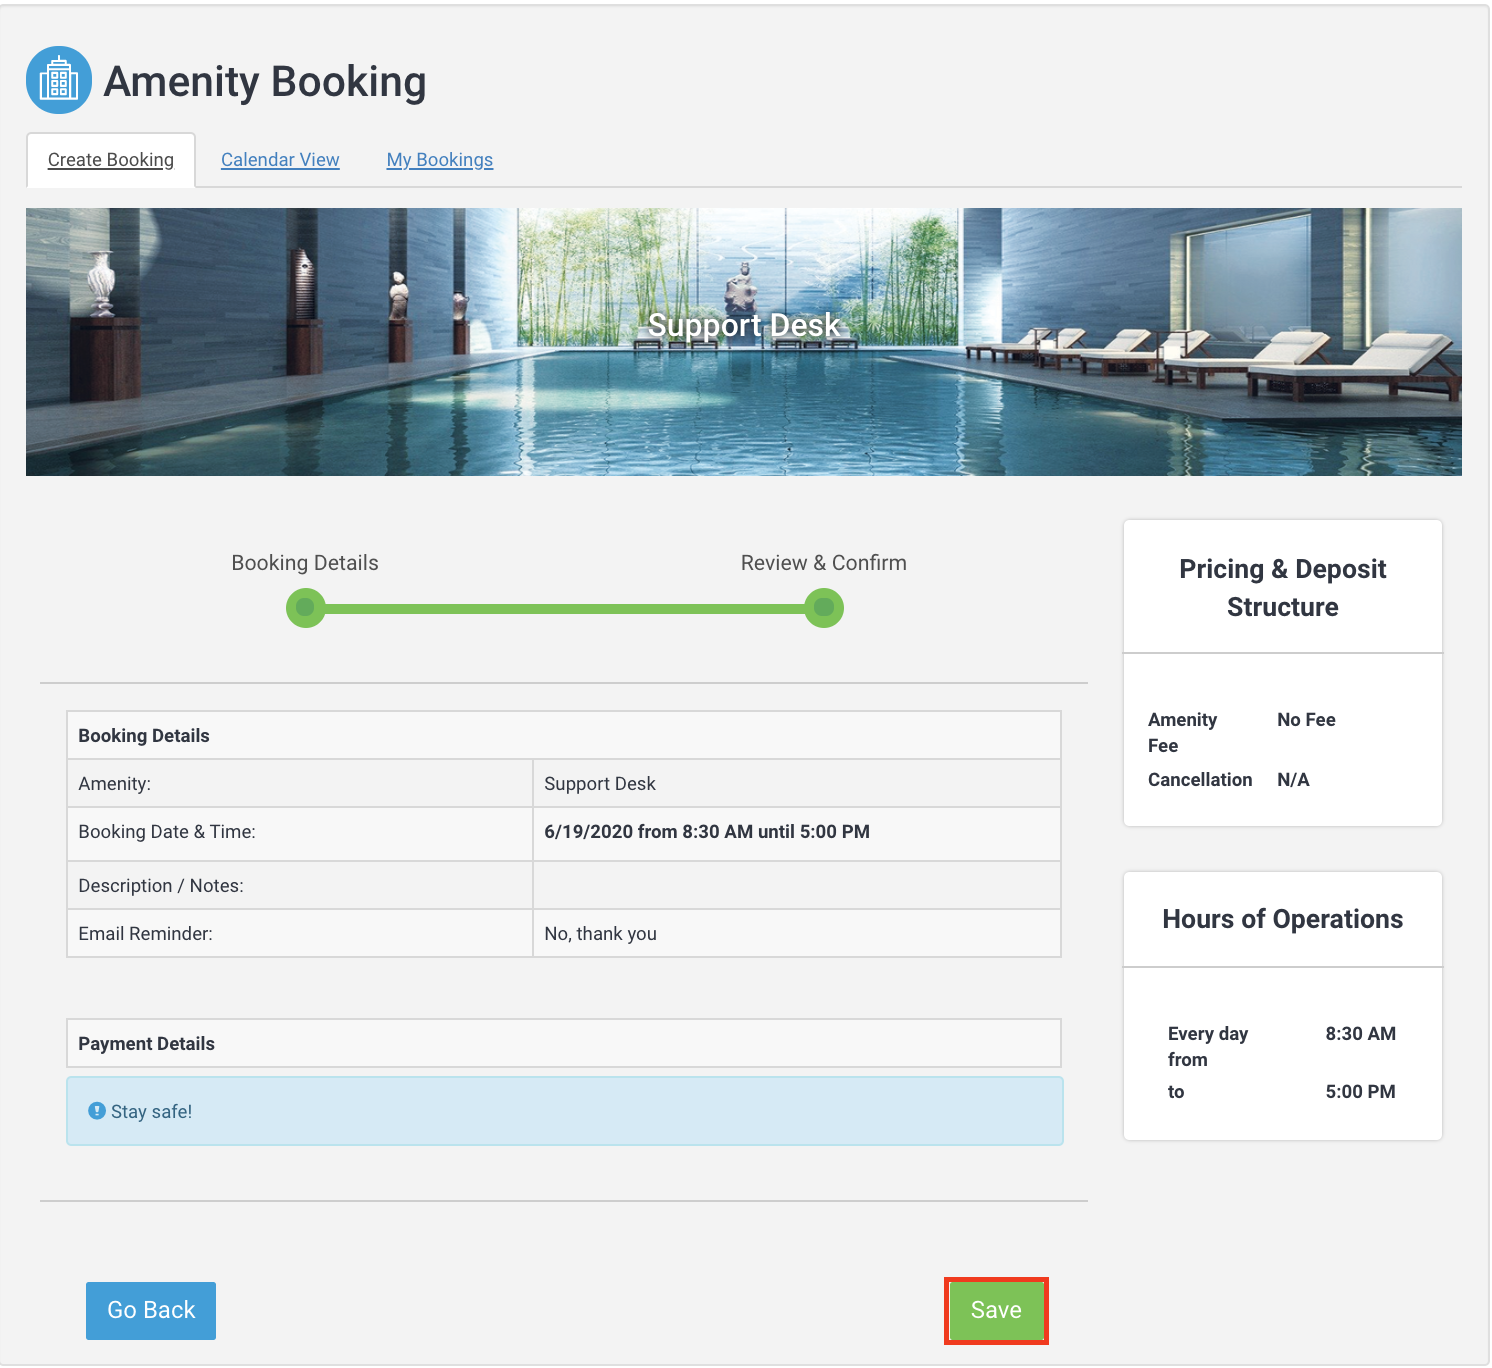
Task: Click the empty Description / Notes value cell
Action: (796, 885)
